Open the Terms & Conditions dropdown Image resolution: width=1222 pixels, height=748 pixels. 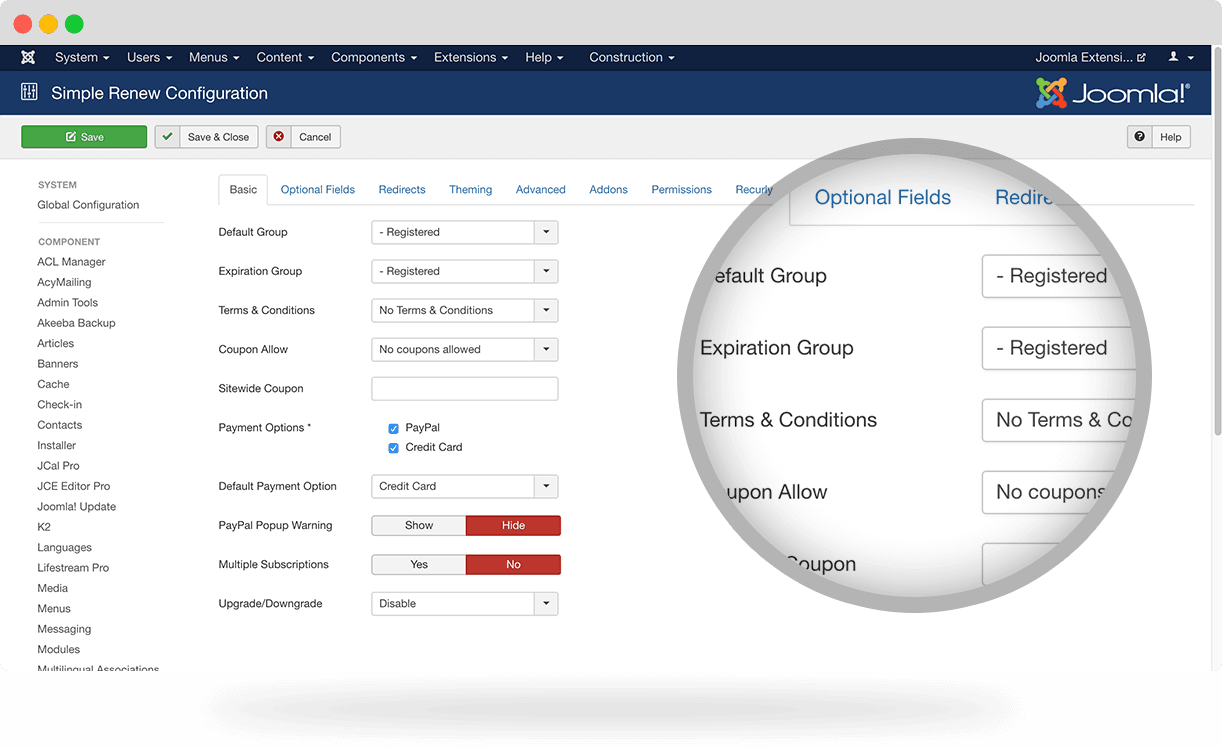point(546,311)
